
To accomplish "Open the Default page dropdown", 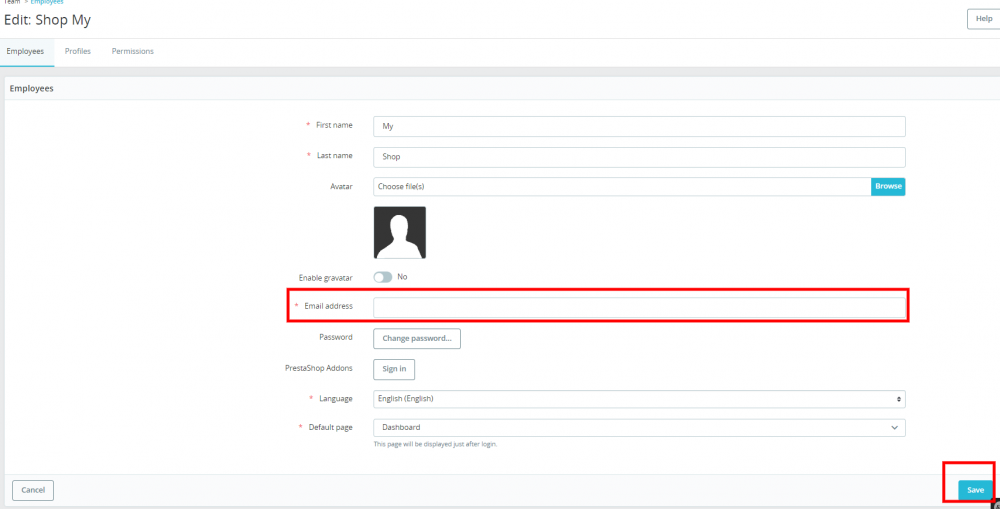I will tap(639, 427).
